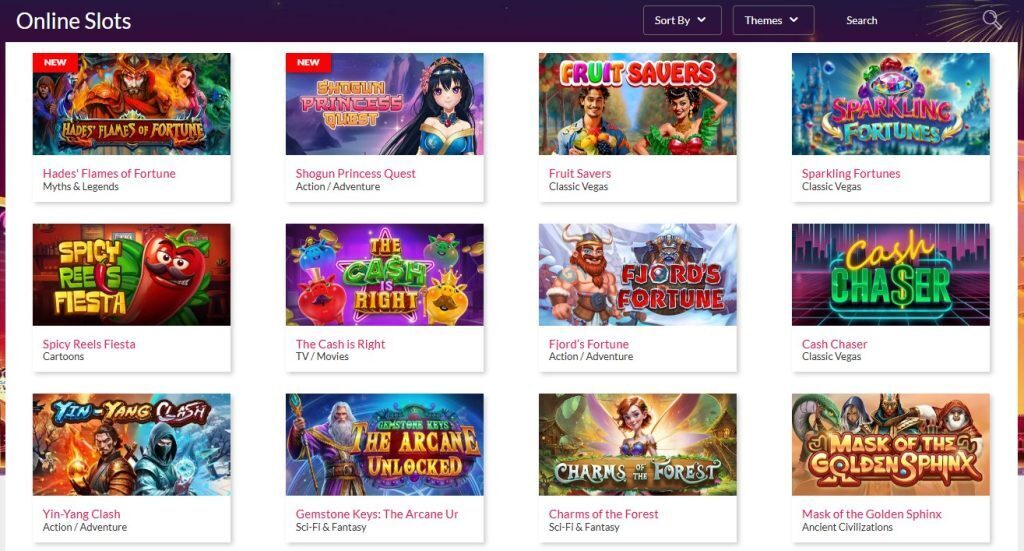This screenshot has width=1024, height=551.
Task: Open the Sort By dropdown
Action: (682, 20)
